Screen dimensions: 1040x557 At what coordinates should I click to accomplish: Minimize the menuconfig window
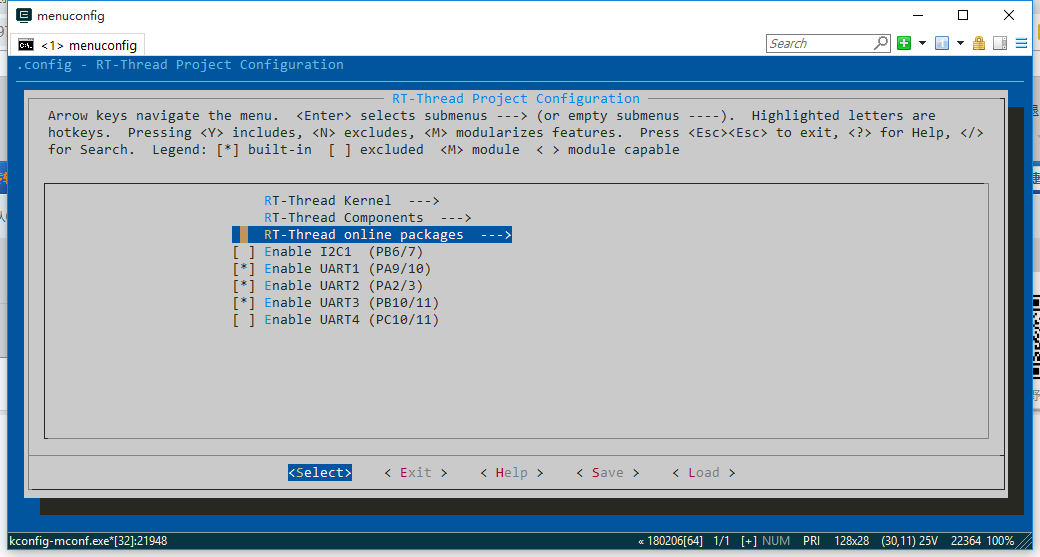point(919,15)
